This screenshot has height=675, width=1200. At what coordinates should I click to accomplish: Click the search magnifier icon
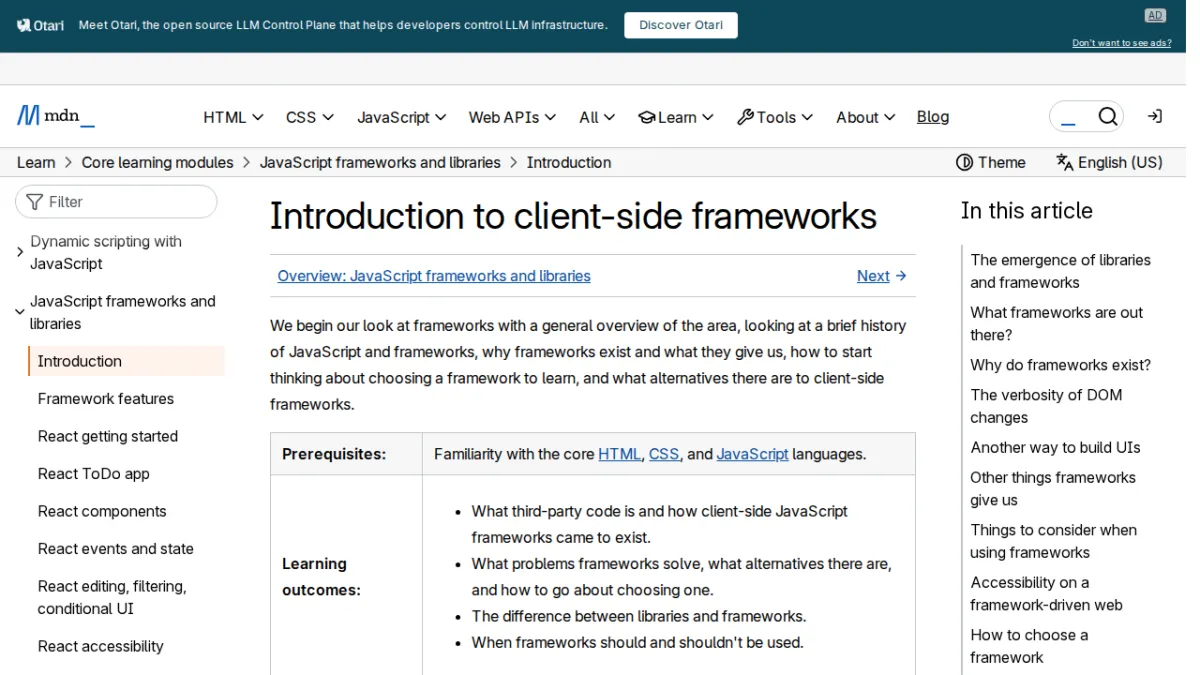pyautogui.click(x=1108, y=117)
